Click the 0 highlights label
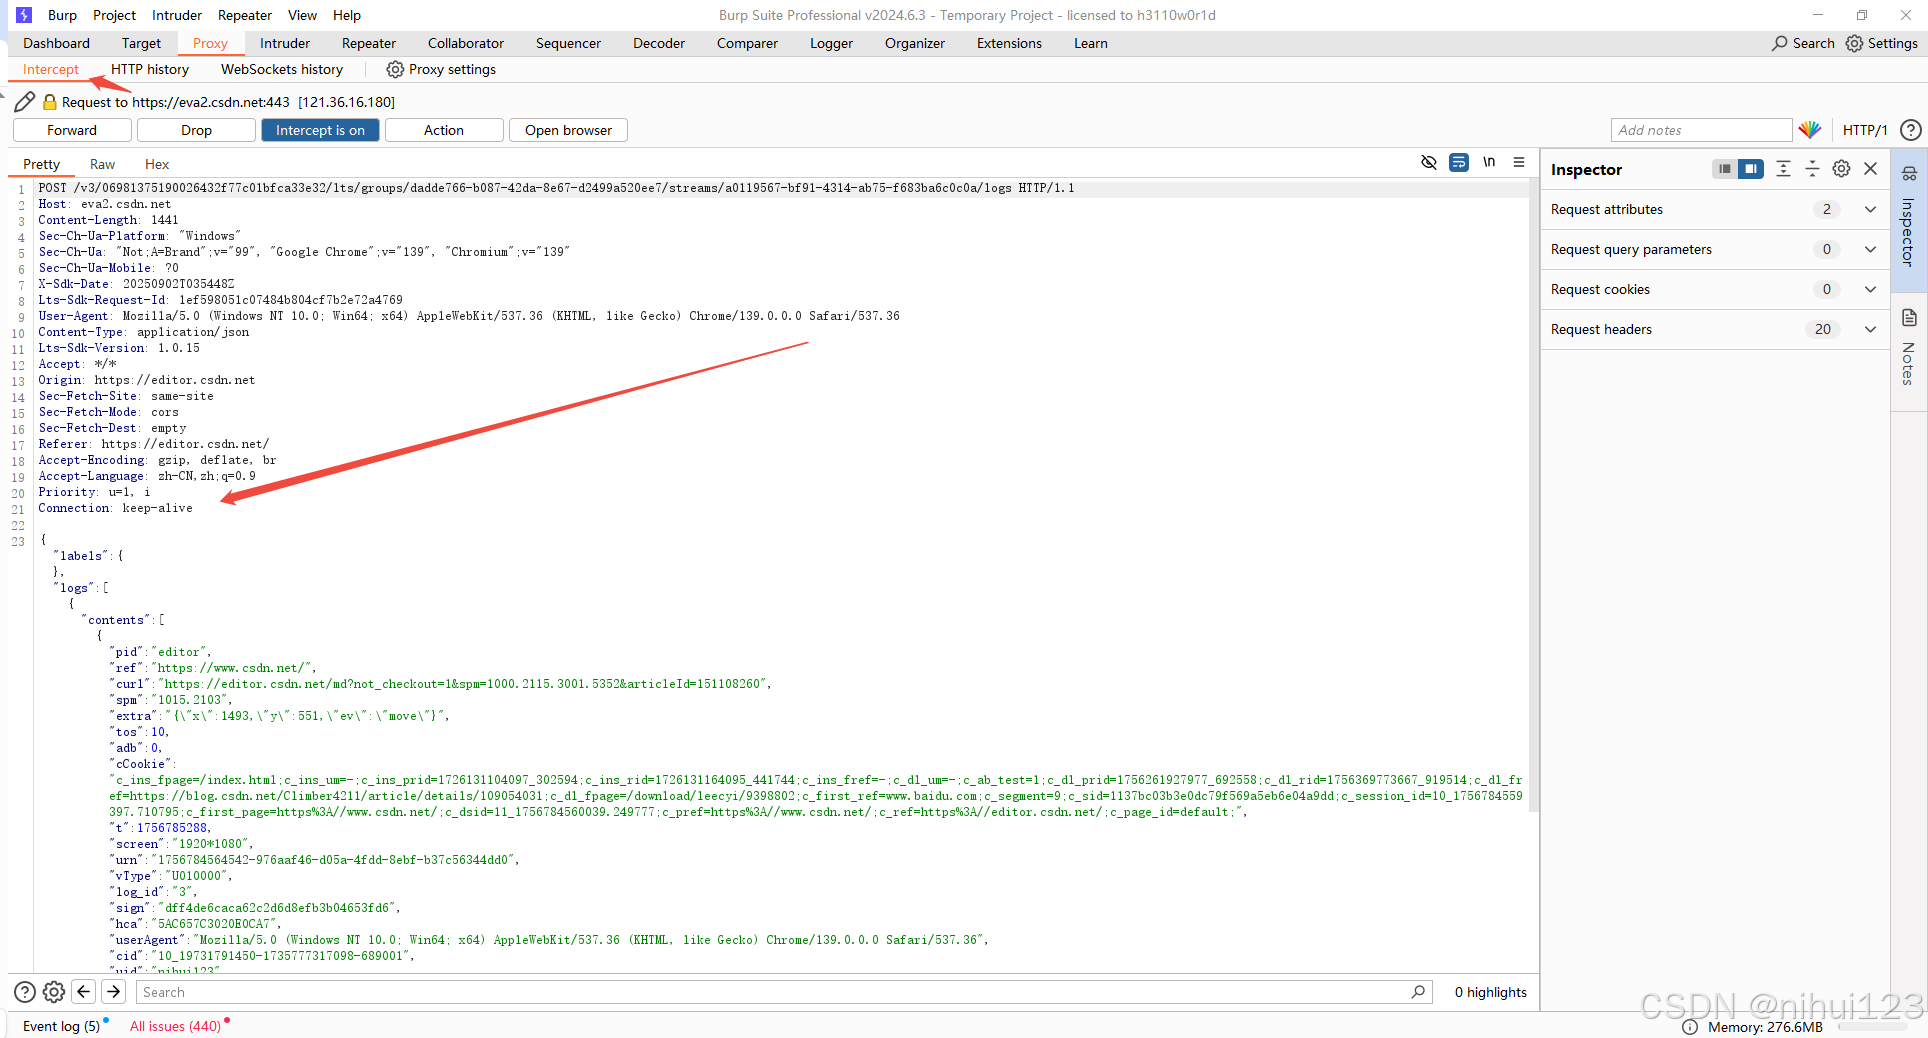This screenshot has height=1038, width=1928. (x=1490, y=992)
